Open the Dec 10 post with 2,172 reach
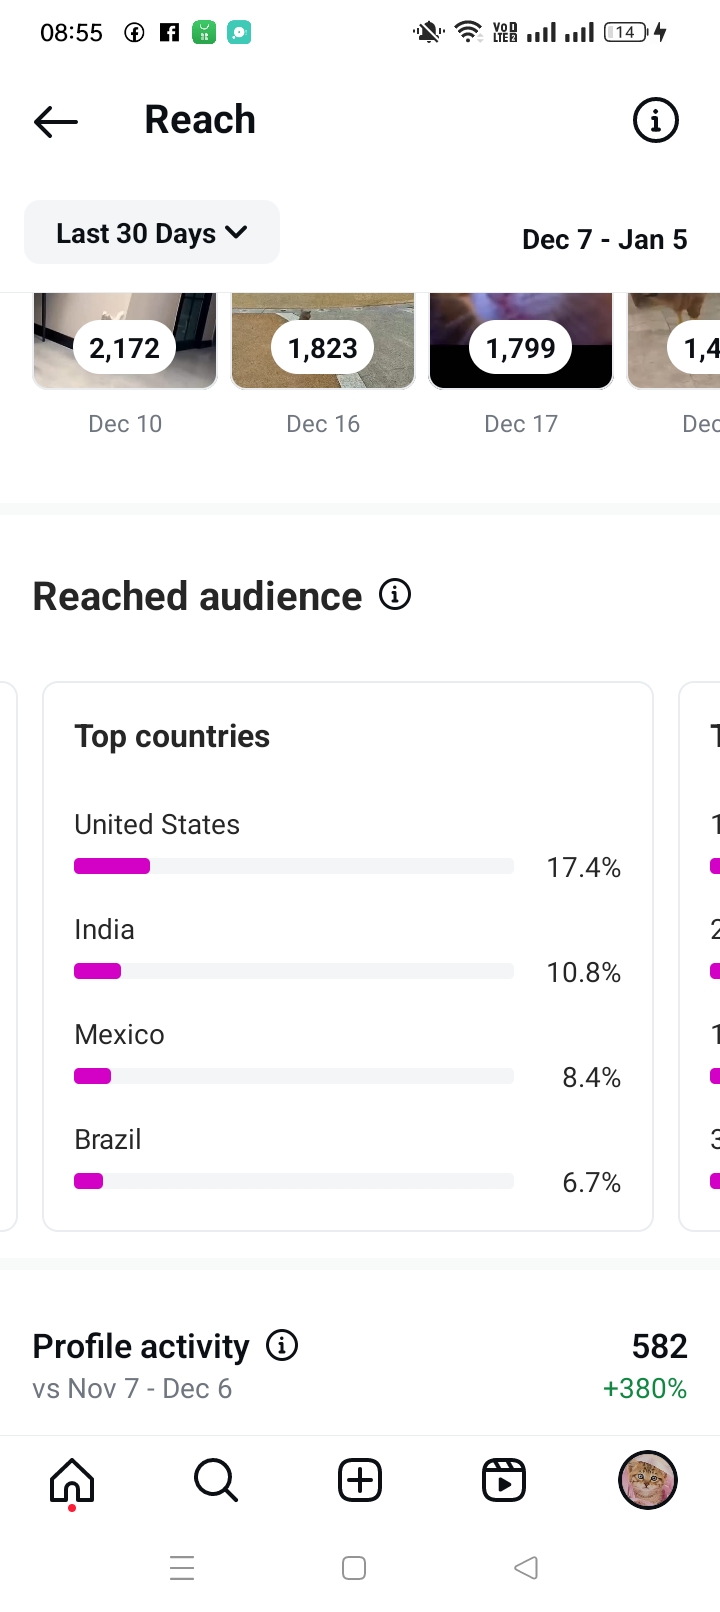 point(125,342)
